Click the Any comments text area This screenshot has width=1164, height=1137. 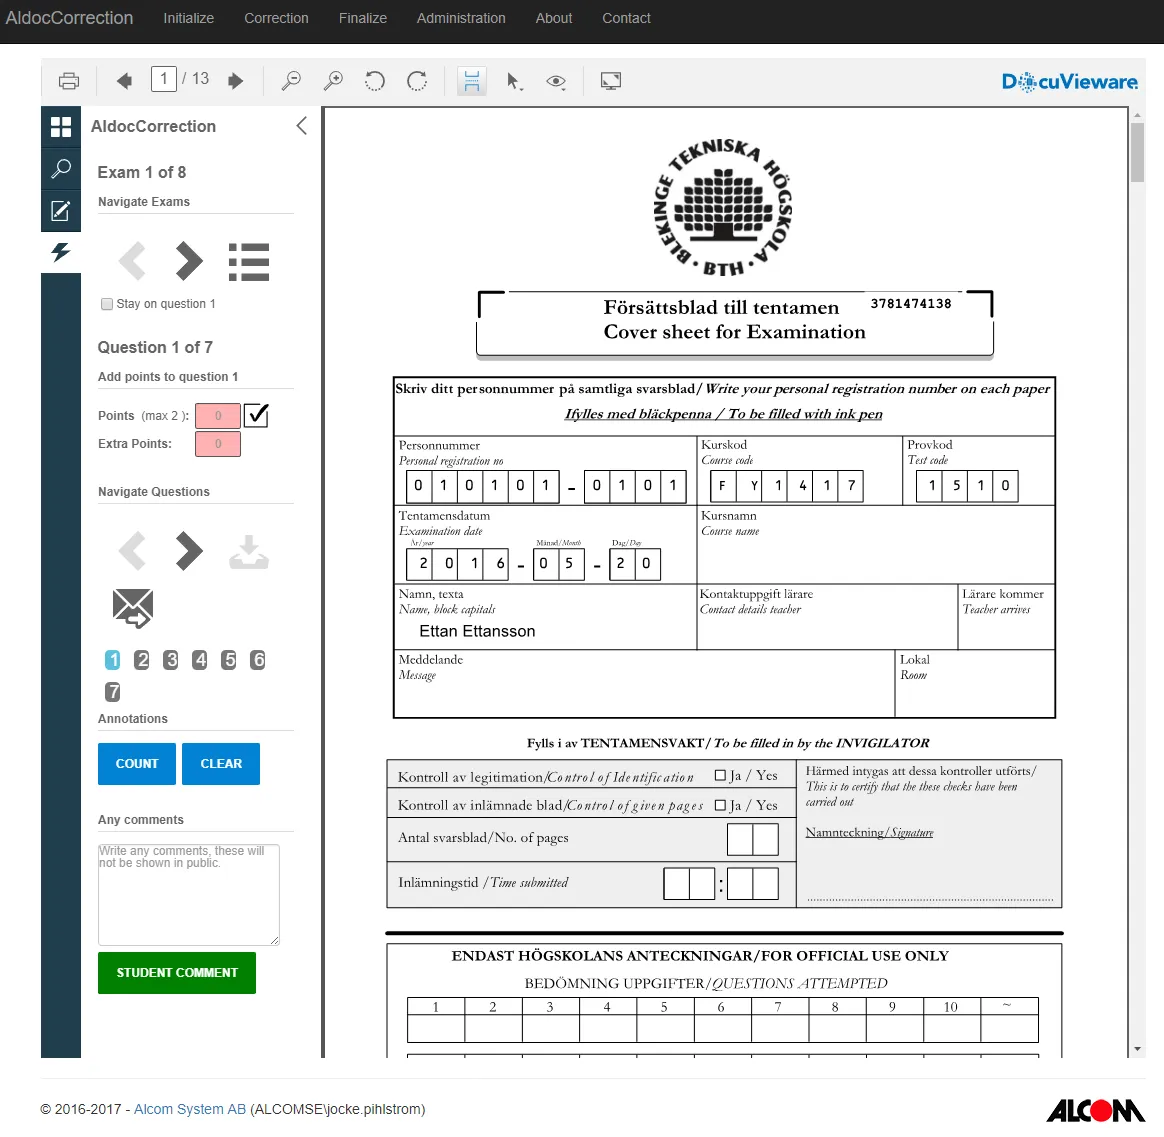[189, 894]
